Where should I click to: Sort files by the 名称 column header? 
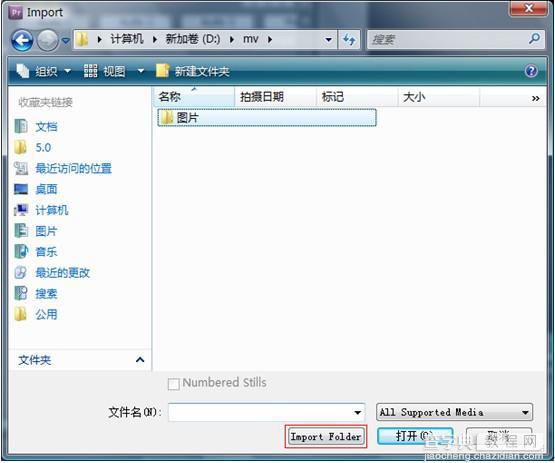pos(194,97)
